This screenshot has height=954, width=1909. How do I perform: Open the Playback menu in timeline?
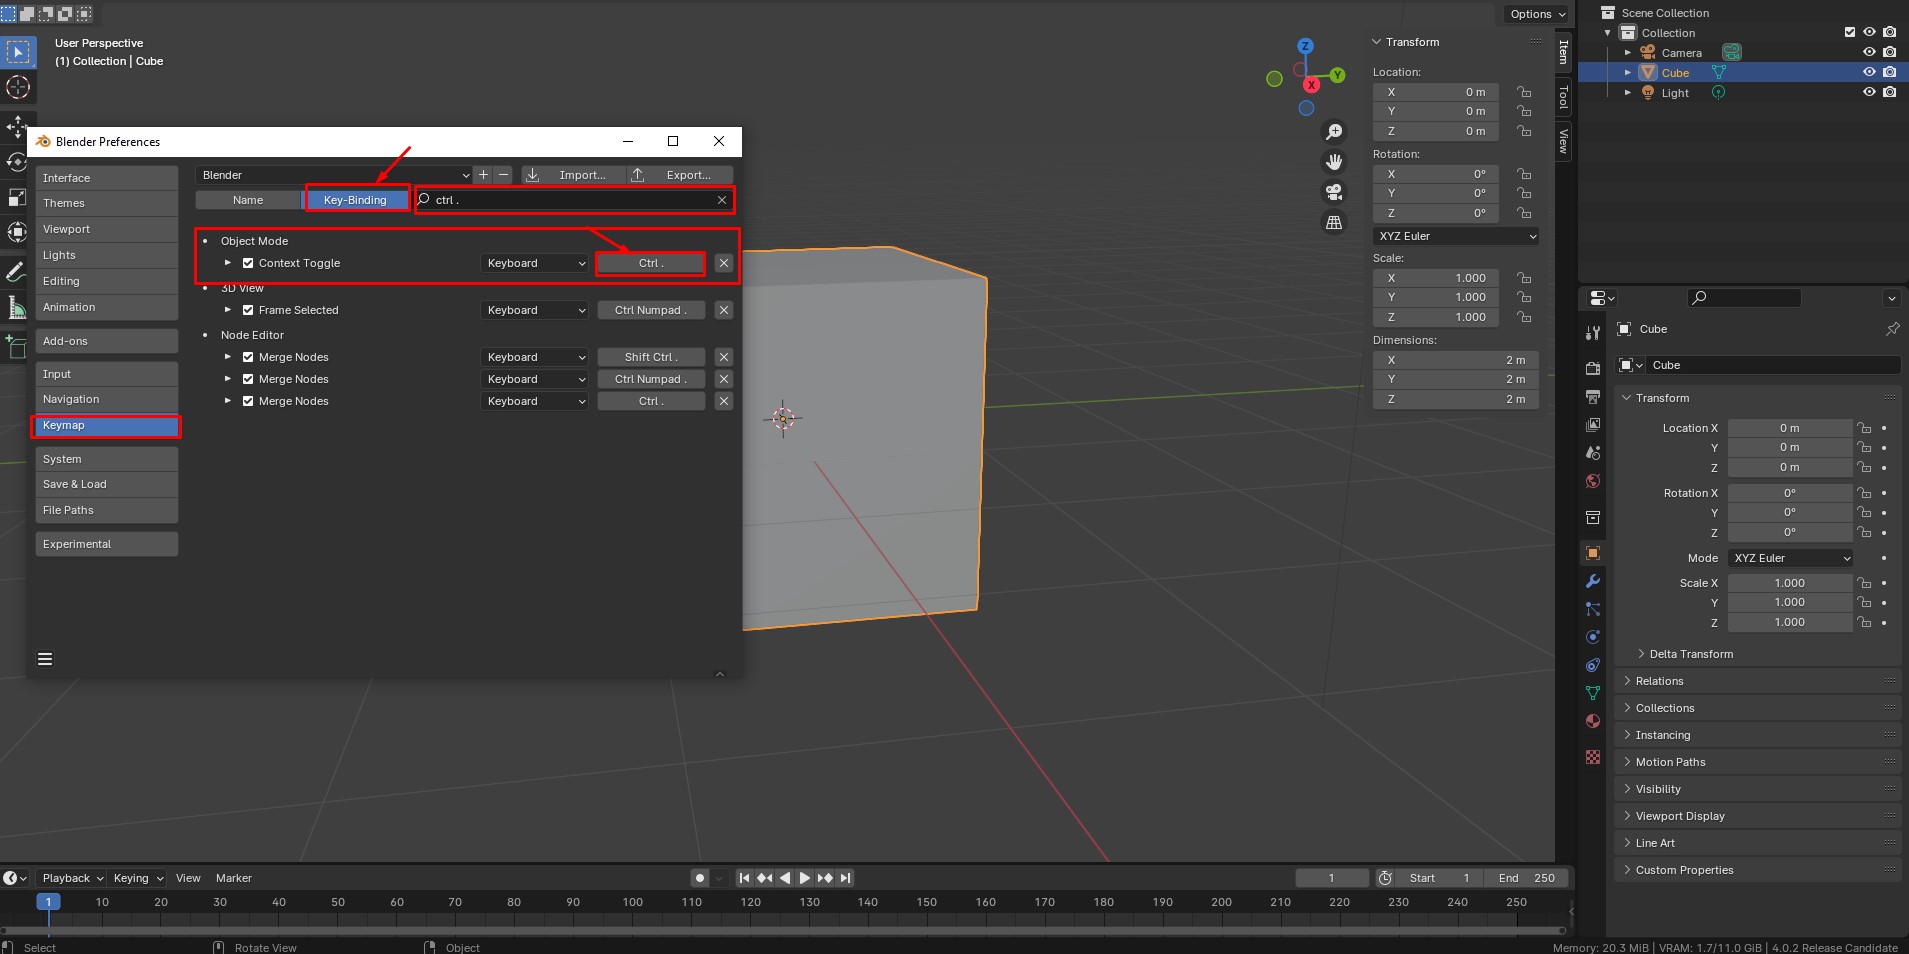coord(72,878)
